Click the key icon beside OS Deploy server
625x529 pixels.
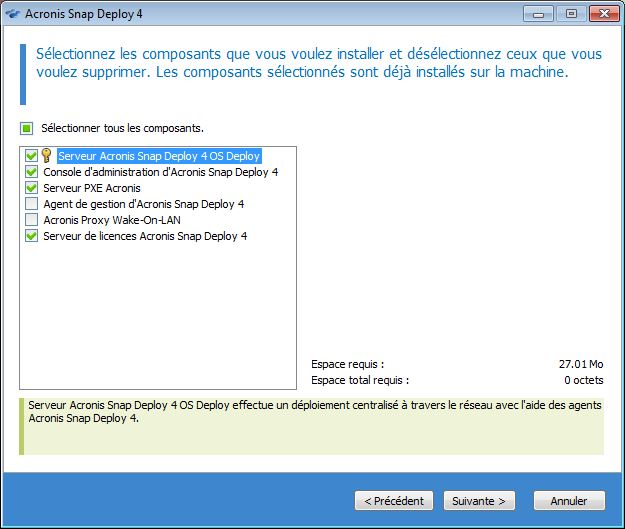(46, 156)
